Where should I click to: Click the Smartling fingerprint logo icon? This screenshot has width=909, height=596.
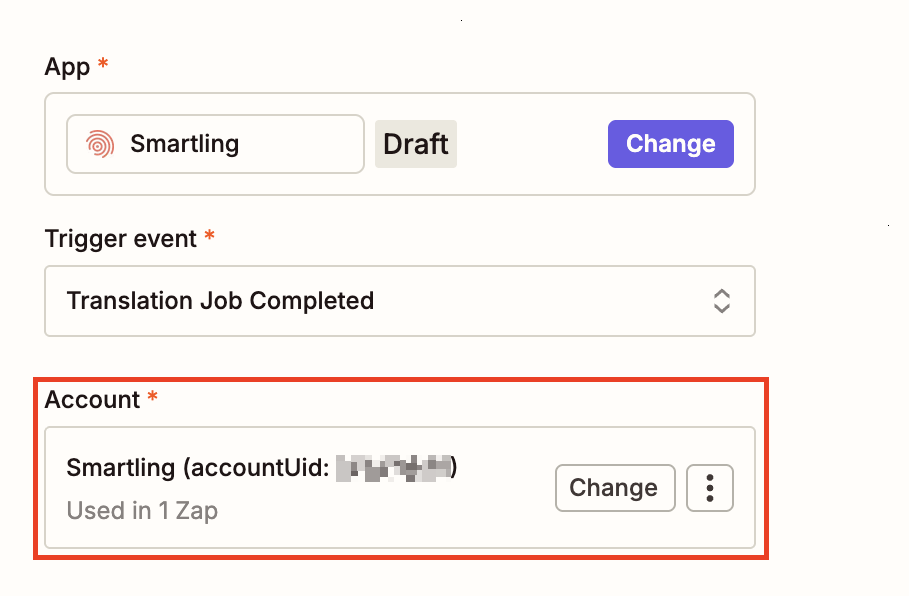point(99,144)
